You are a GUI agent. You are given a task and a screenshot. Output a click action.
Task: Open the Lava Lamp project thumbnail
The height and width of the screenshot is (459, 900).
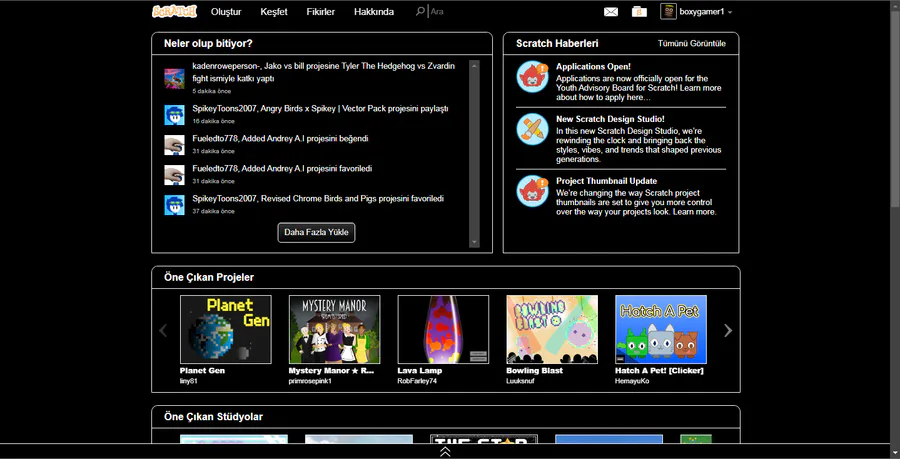443,329
